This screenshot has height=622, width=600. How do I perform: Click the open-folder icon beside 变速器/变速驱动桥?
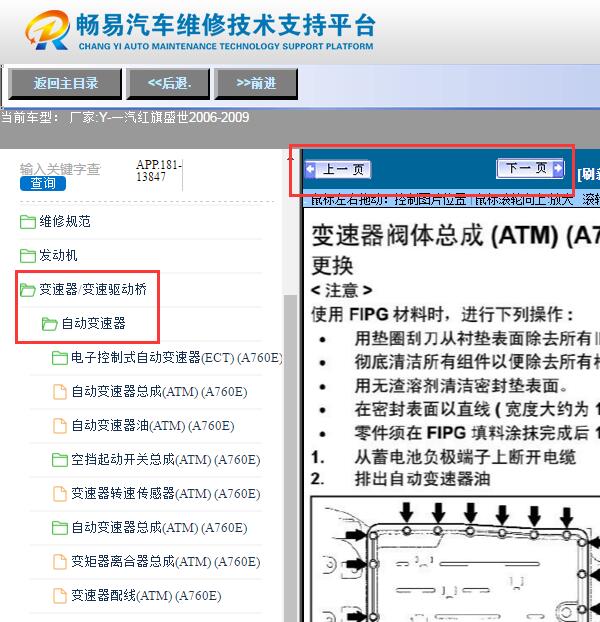point(28,290)
